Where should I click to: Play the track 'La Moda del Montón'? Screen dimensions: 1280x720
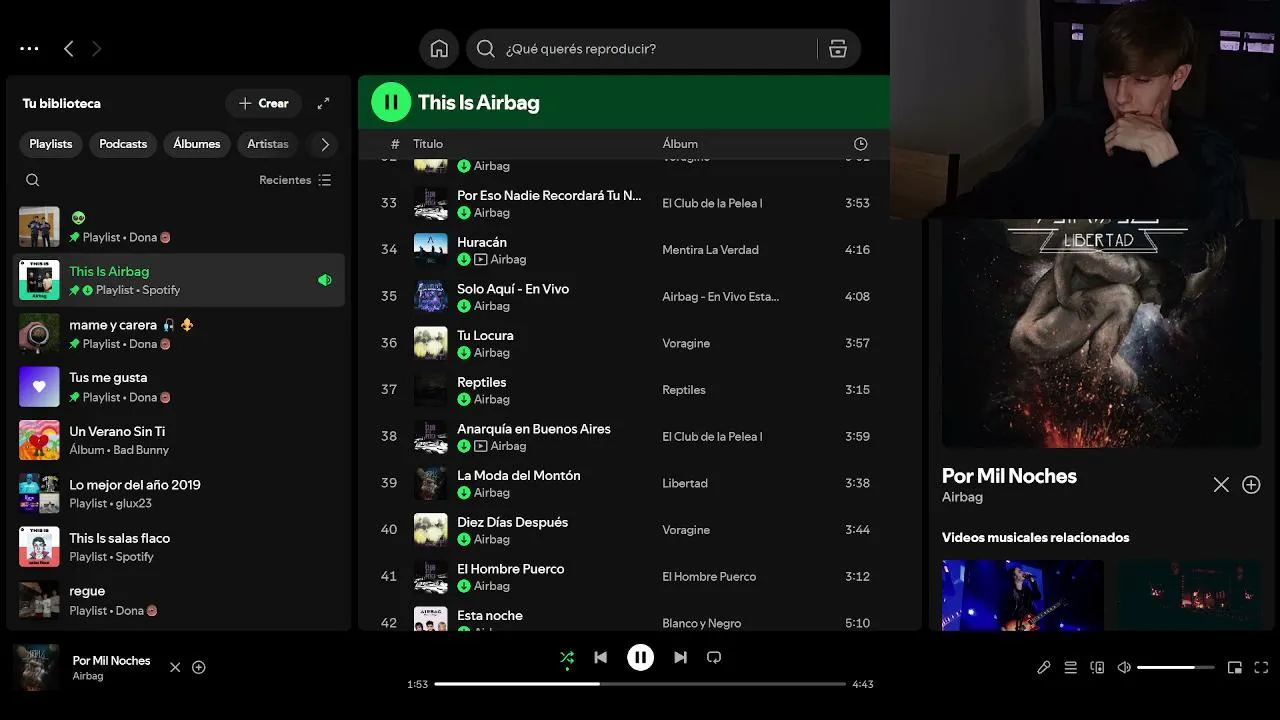[519, 476]
